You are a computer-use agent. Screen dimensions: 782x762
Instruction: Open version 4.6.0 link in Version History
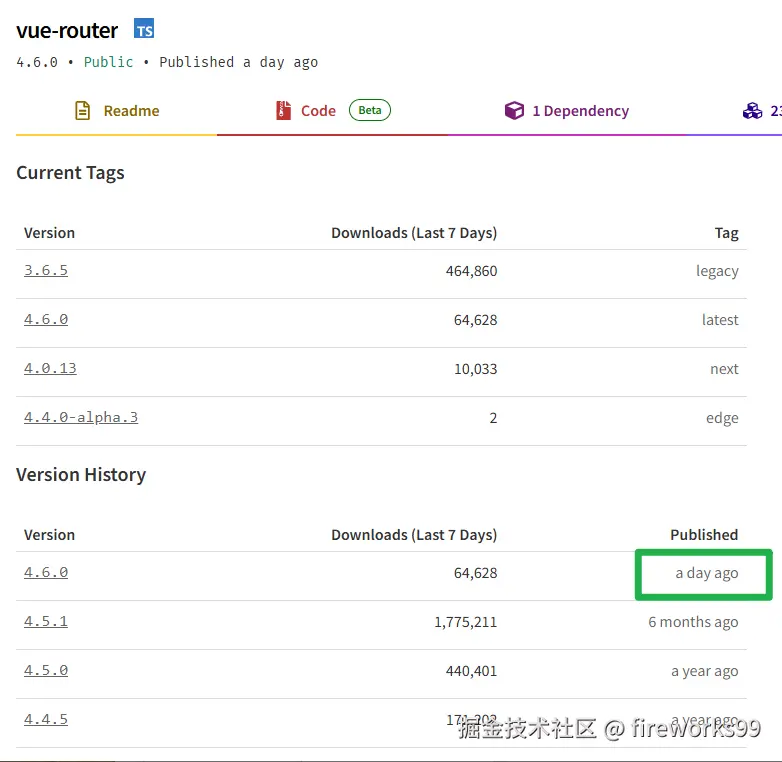(x=46, y=572)
